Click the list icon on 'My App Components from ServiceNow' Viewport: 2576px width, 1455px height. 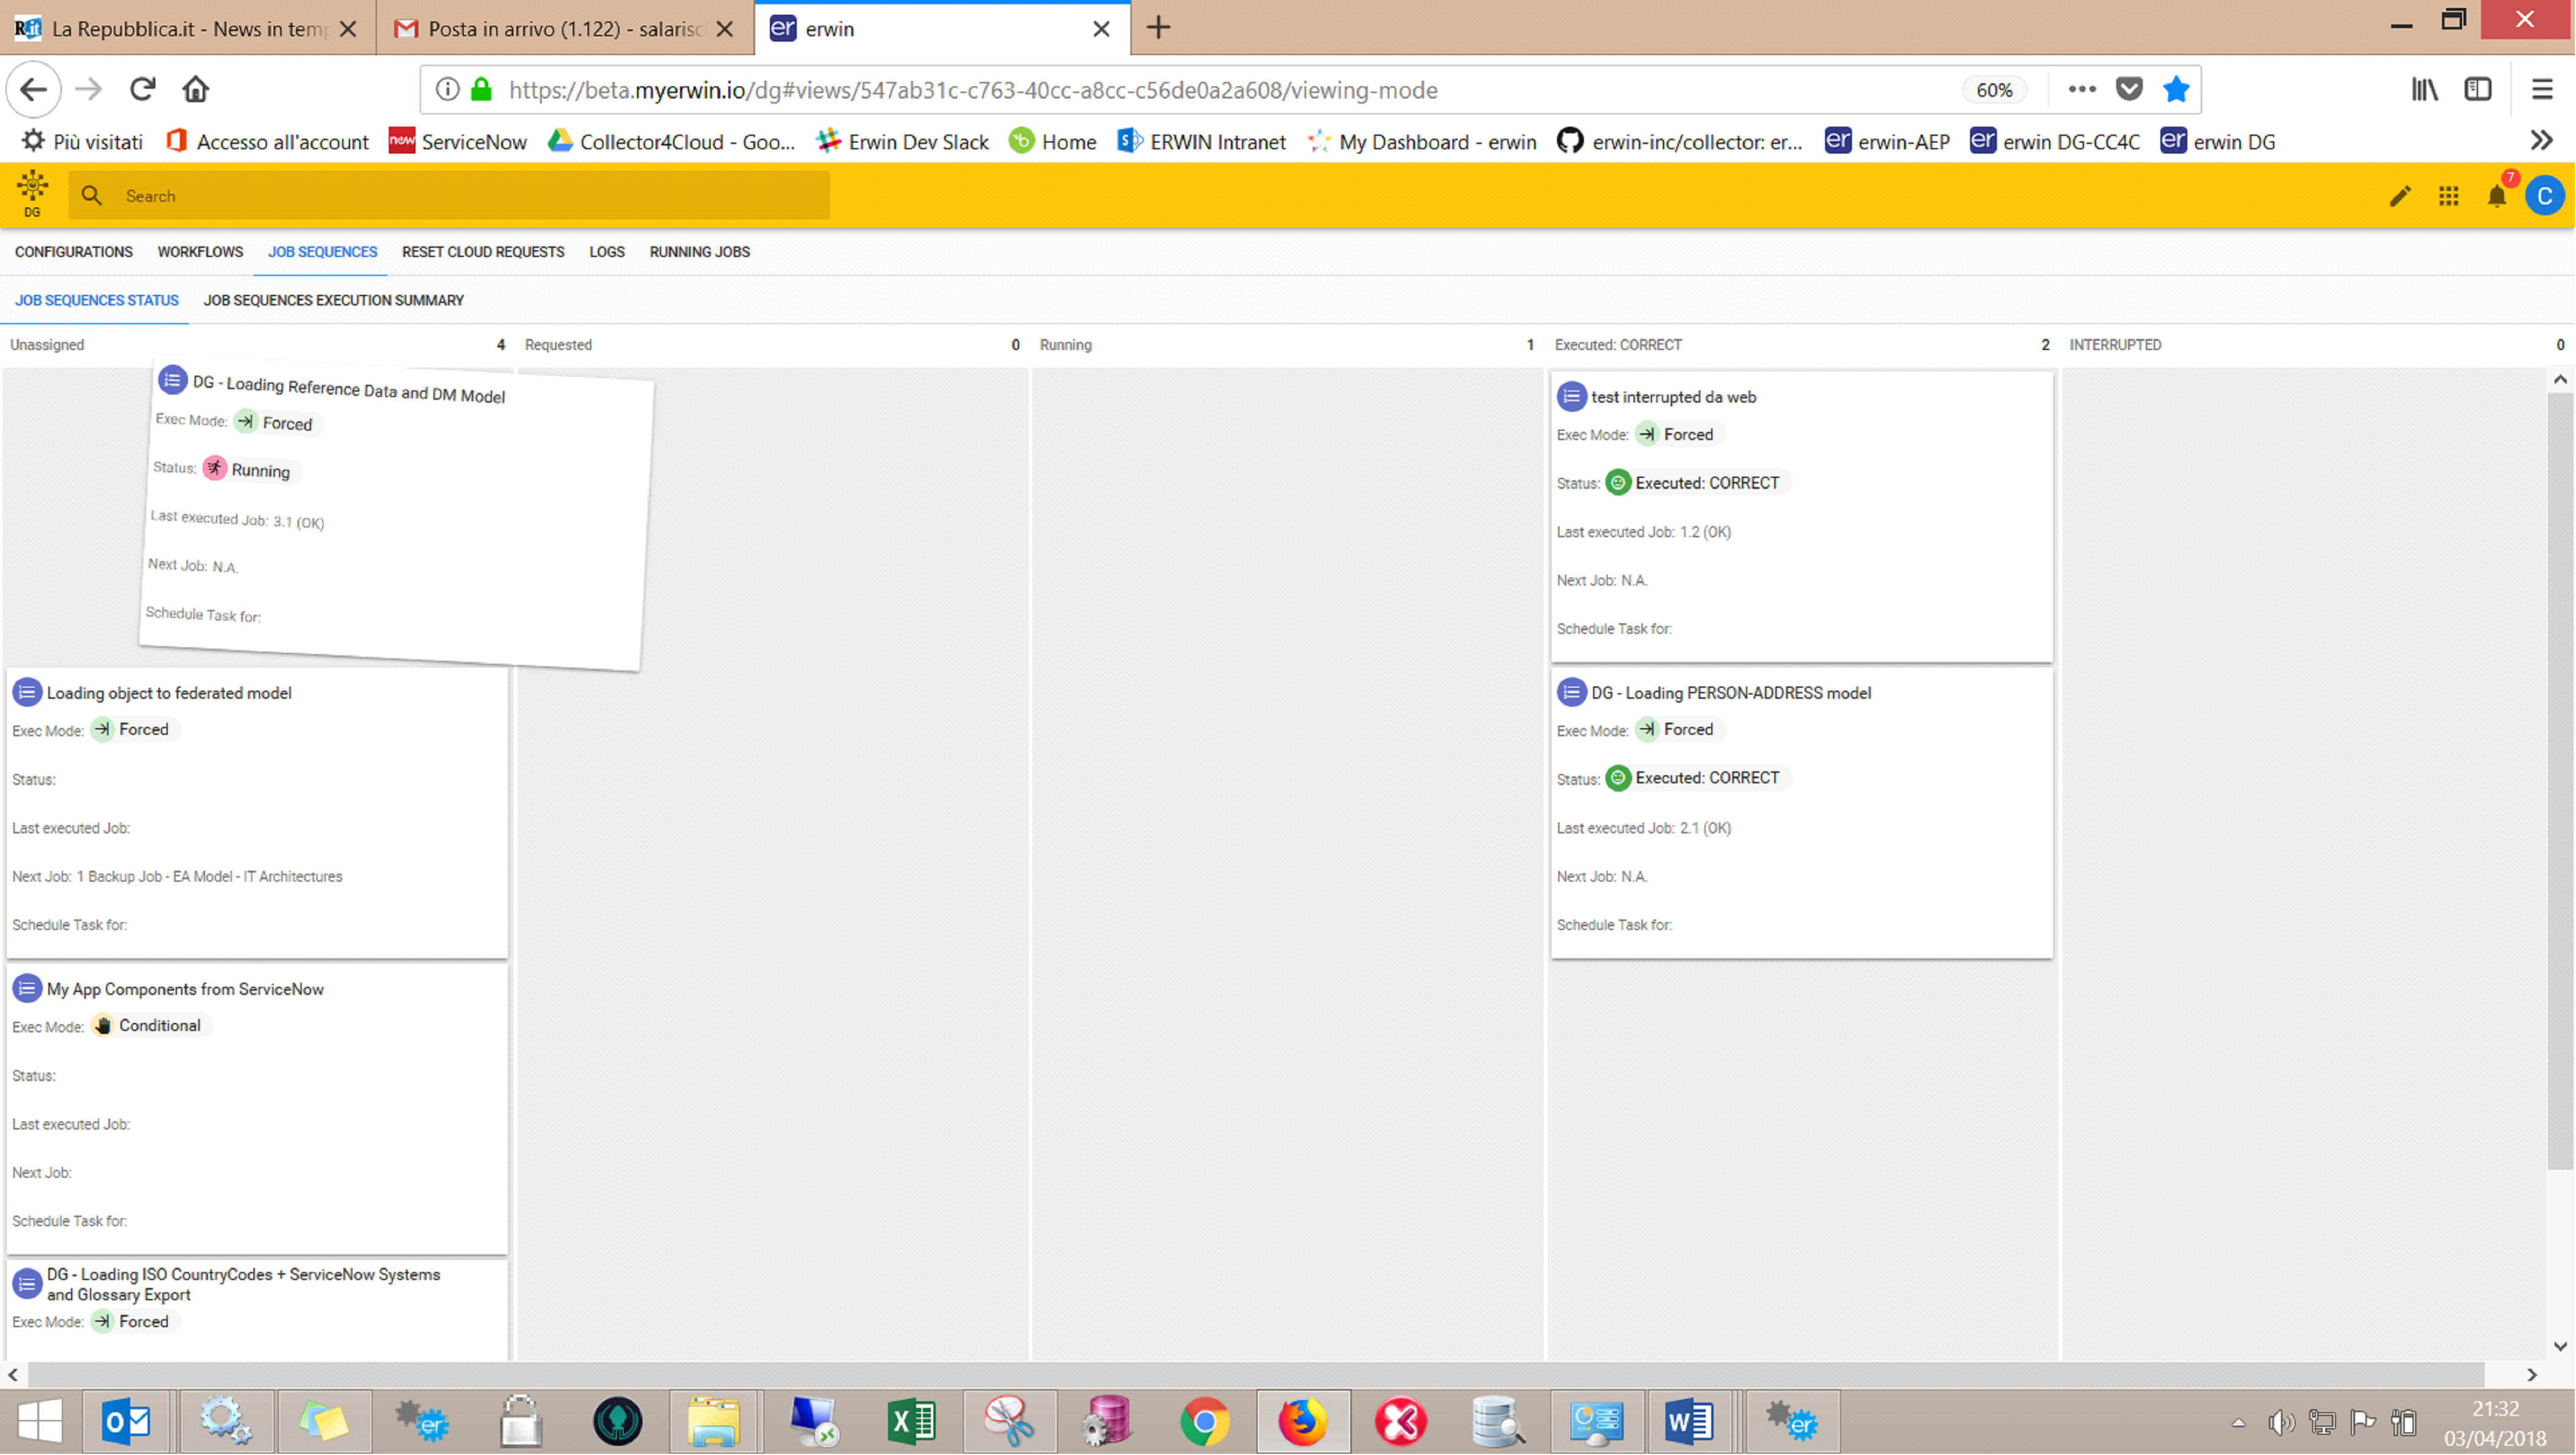(27, 989)
